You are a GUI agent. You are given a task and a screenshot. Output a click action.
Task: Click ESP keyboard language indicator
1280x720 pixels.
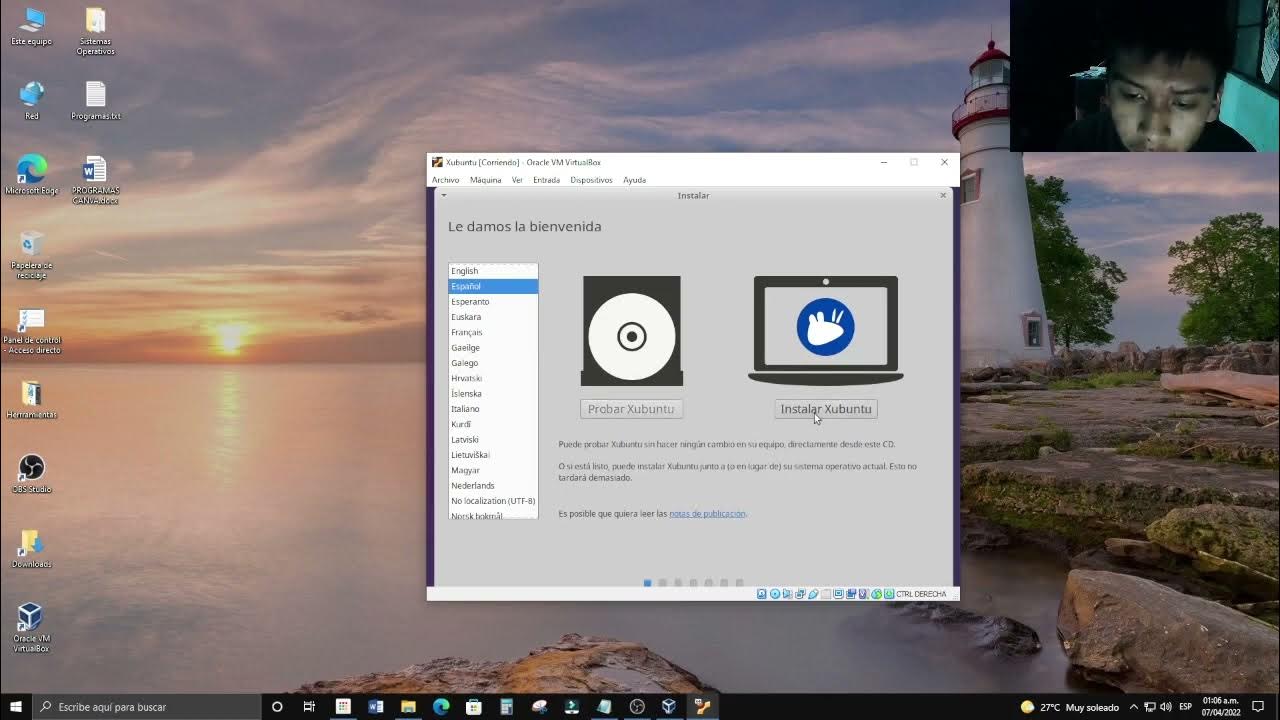click(1185, 707)
